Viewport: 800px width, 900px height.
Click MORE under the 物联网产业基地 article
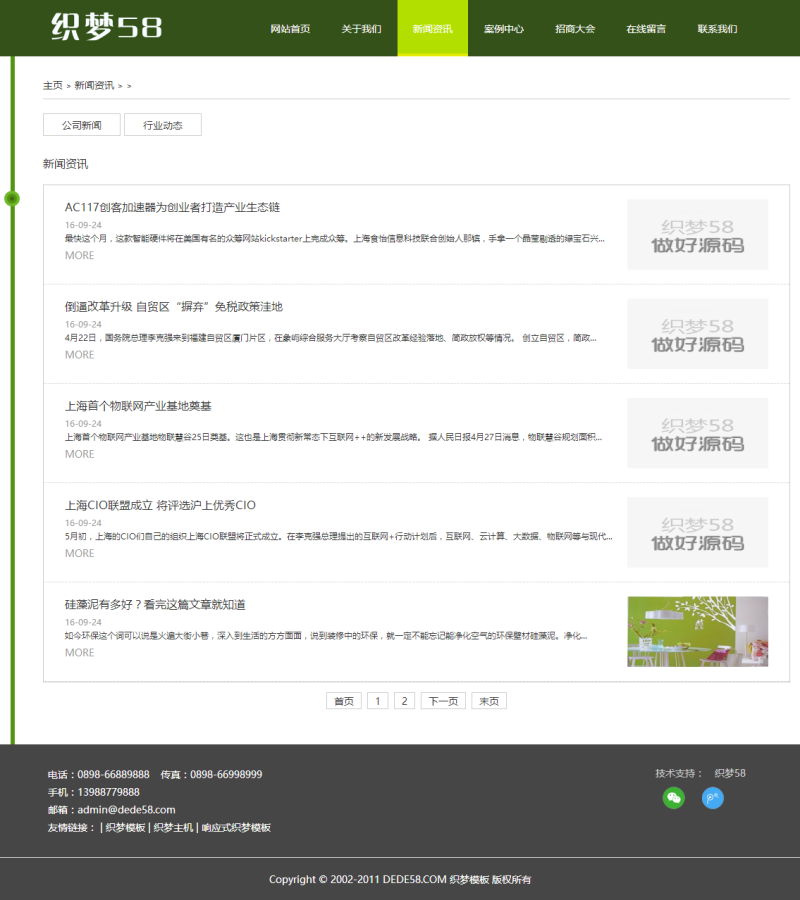click(x=79, y=454)
